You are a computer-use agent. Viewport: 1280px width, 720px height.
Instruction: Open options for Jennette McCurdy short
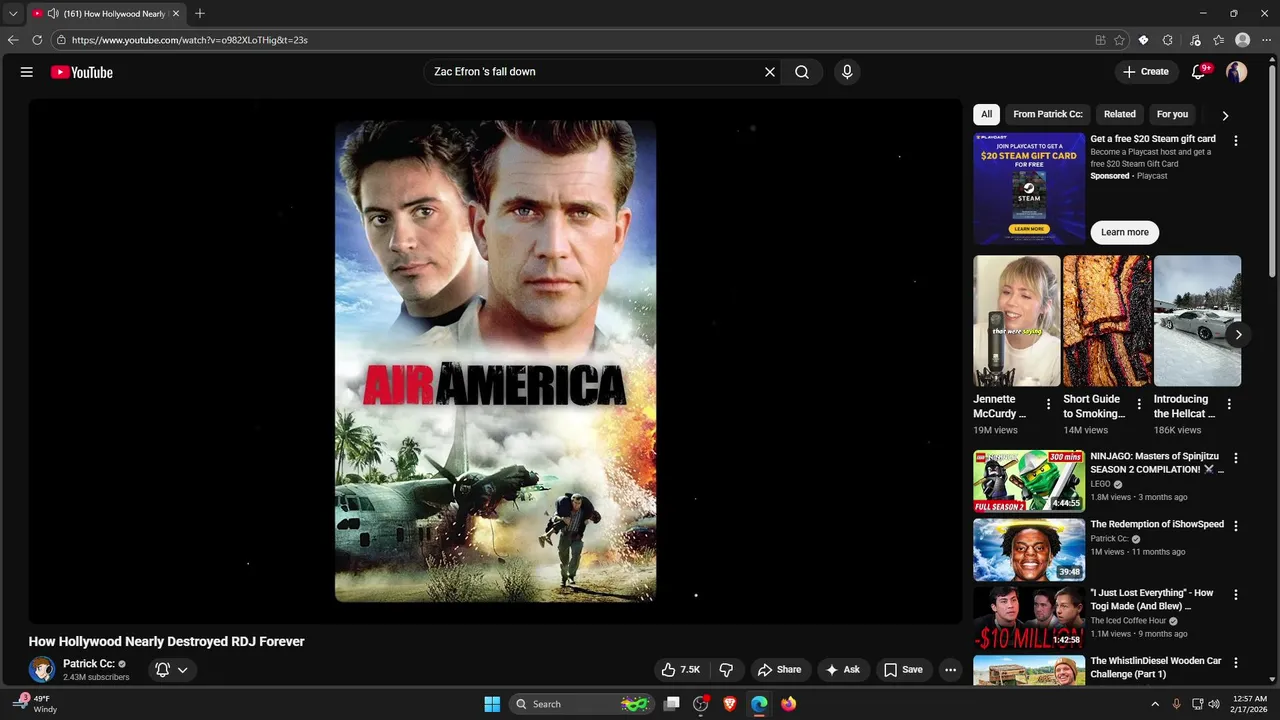pyautogui.click(x=1048, y=404)
